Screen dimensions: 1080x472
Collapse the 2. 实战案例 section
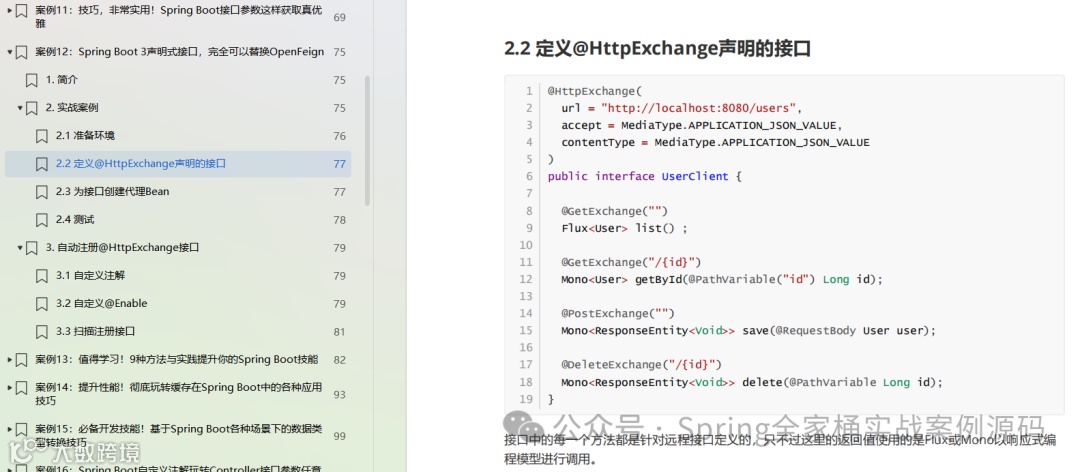click(x=19, y=108)
